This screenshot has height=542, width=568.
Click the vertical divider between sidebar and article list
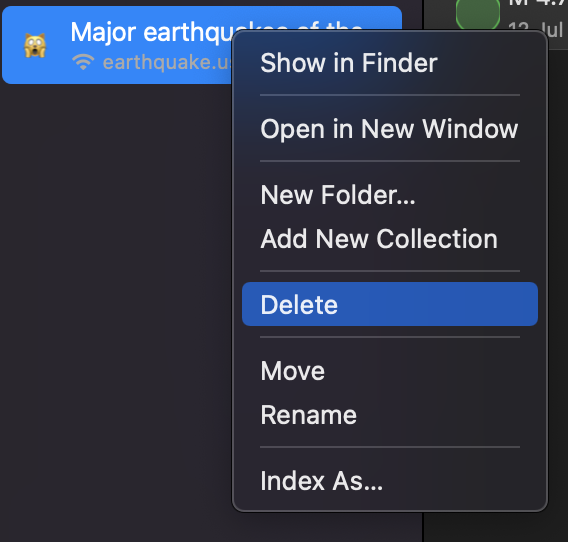coord(423,527)
